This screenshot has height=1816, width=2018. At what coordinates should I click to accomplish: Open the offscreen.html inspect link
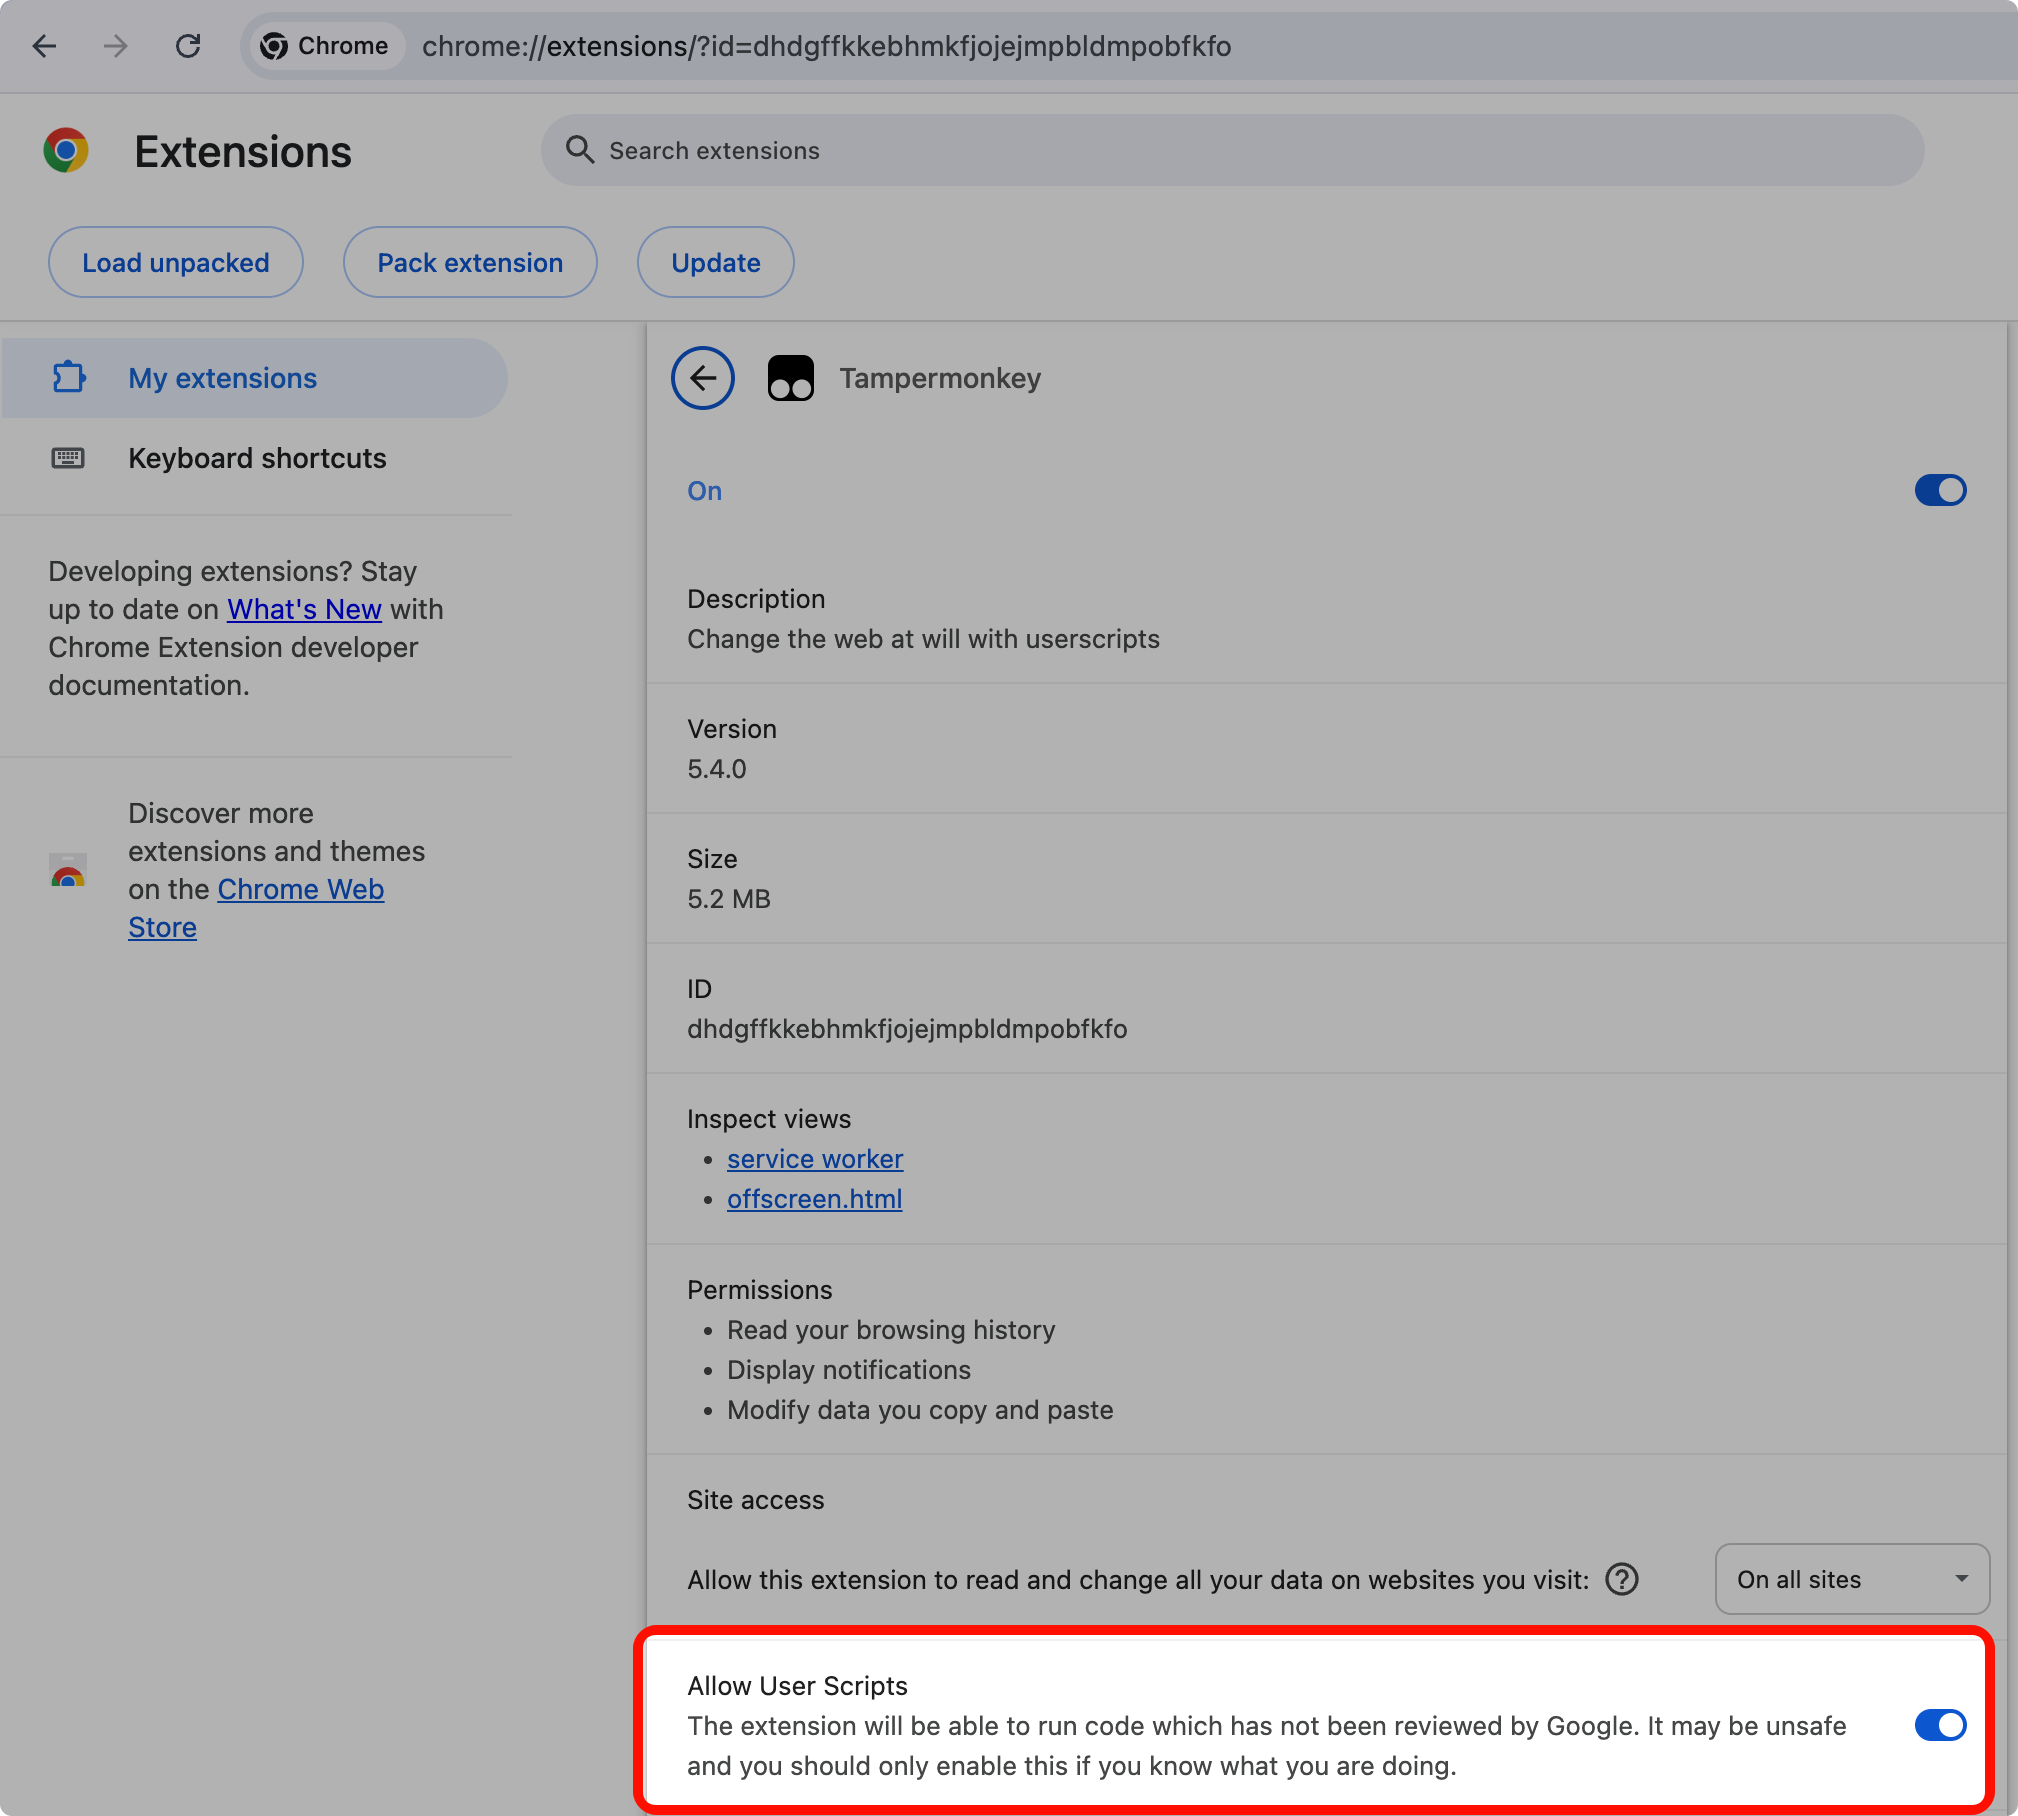pos(814,1199)
